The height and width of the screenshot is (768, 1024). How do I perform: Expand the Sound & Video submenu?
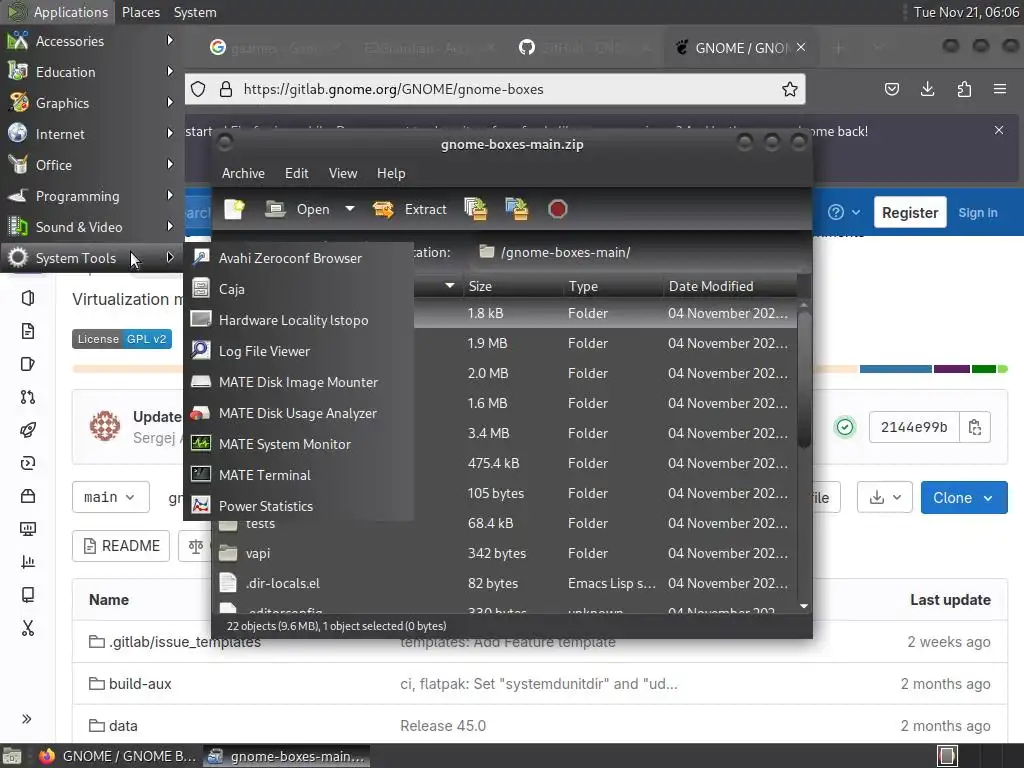(91, 227)
